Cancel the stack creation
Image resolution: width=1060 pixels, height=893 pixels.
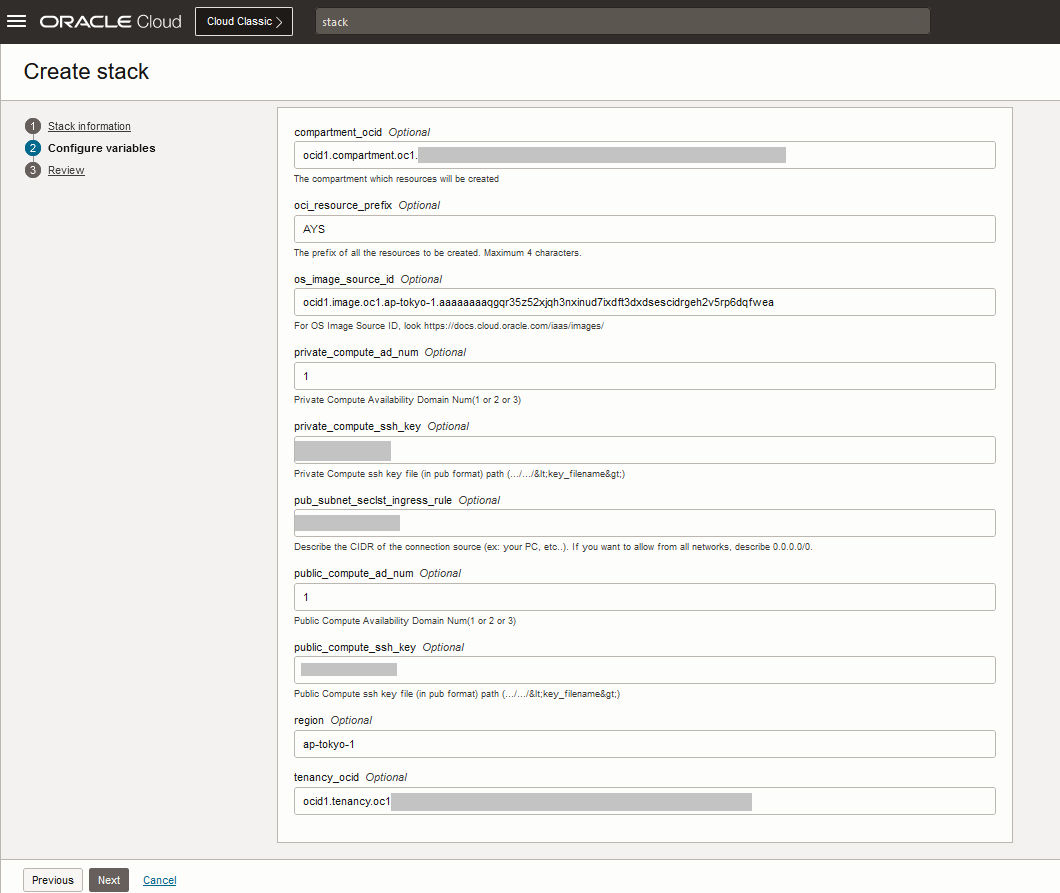pos(160,880)
